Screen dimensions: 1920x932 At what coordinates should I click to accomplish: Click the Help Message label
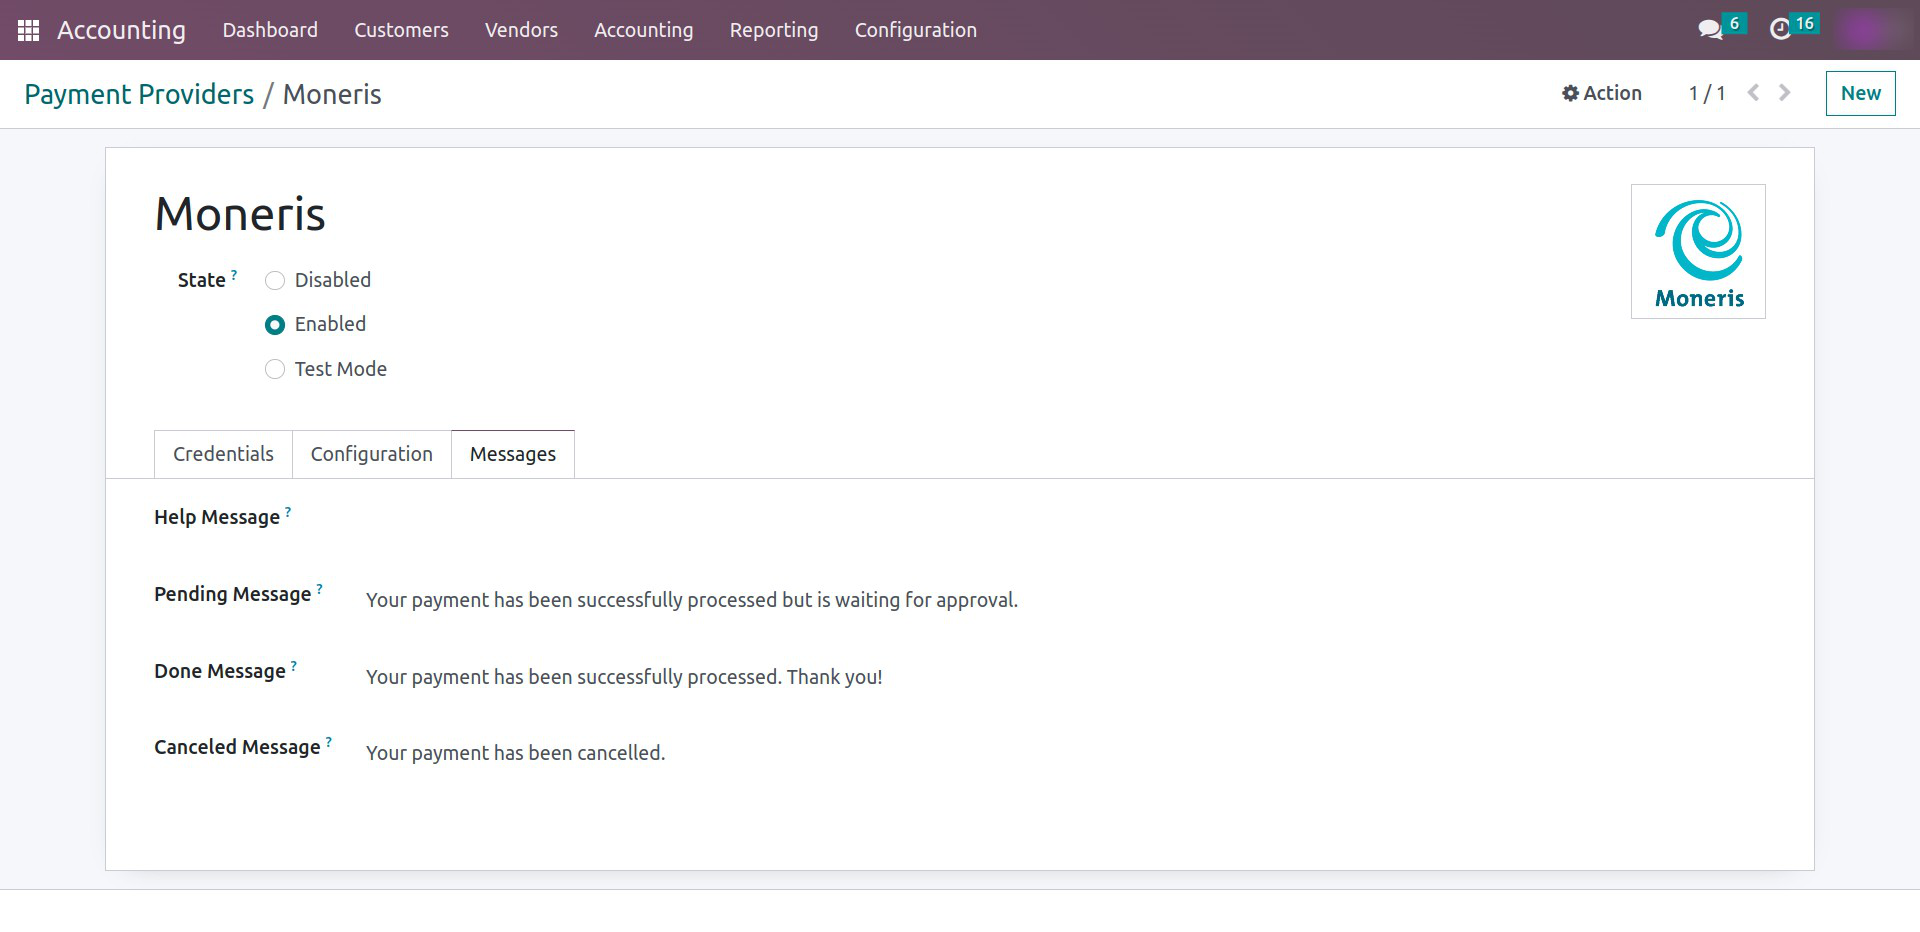[x=217, y=517]
